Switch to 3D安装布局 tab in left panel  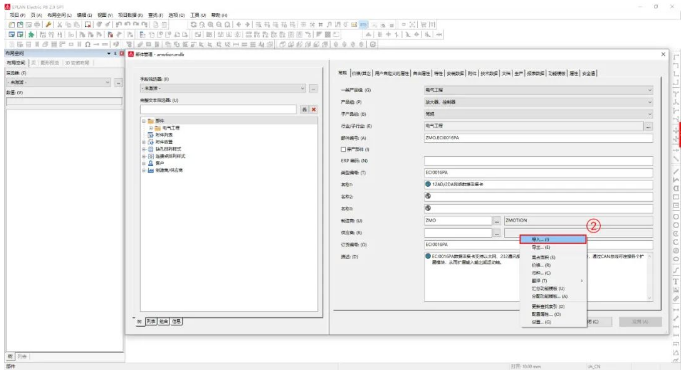point(77,63)
